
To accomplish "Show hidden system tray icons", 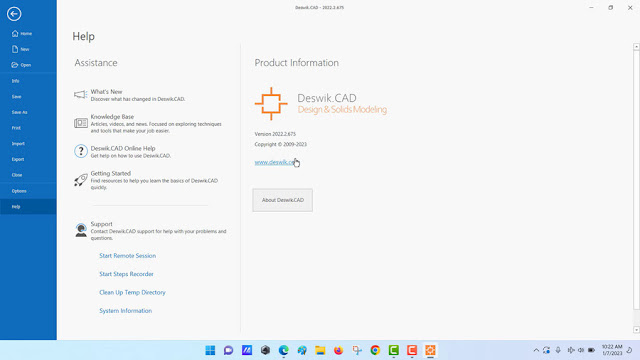I will (x=536, y=350).
